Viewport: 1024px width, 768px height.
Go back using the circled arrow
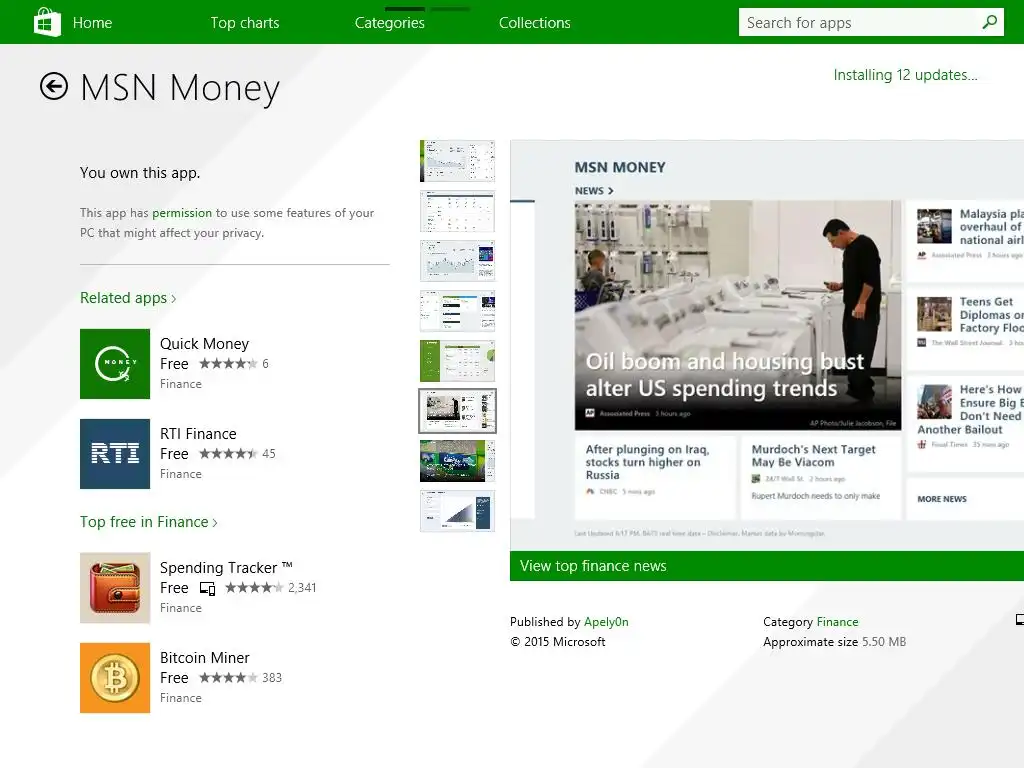(x=54, y=86)
